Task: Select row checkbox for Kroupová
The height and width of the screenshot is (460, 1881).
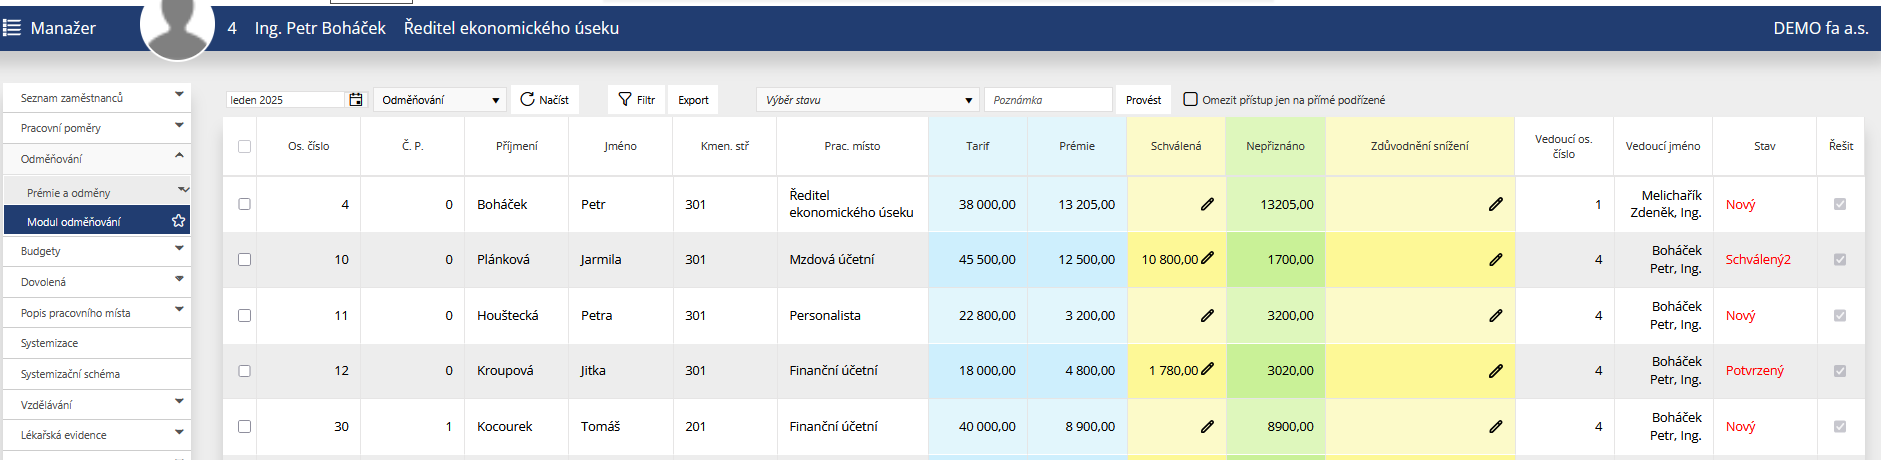Action: [x=244, y=370]
